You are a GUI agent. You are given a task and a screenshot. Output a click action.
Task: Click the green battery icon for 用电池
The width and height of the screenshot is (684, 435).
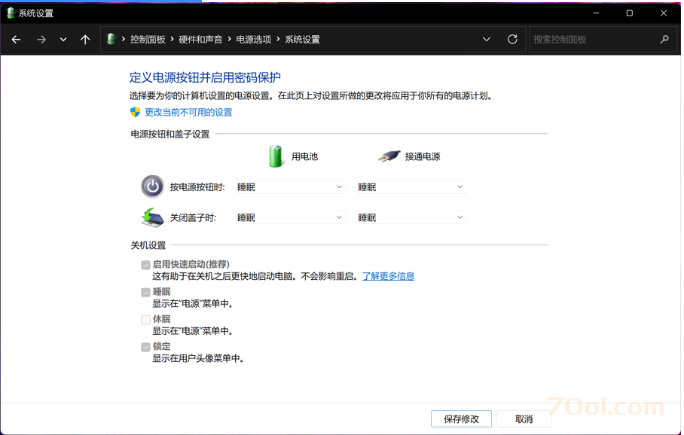[275, 156]
